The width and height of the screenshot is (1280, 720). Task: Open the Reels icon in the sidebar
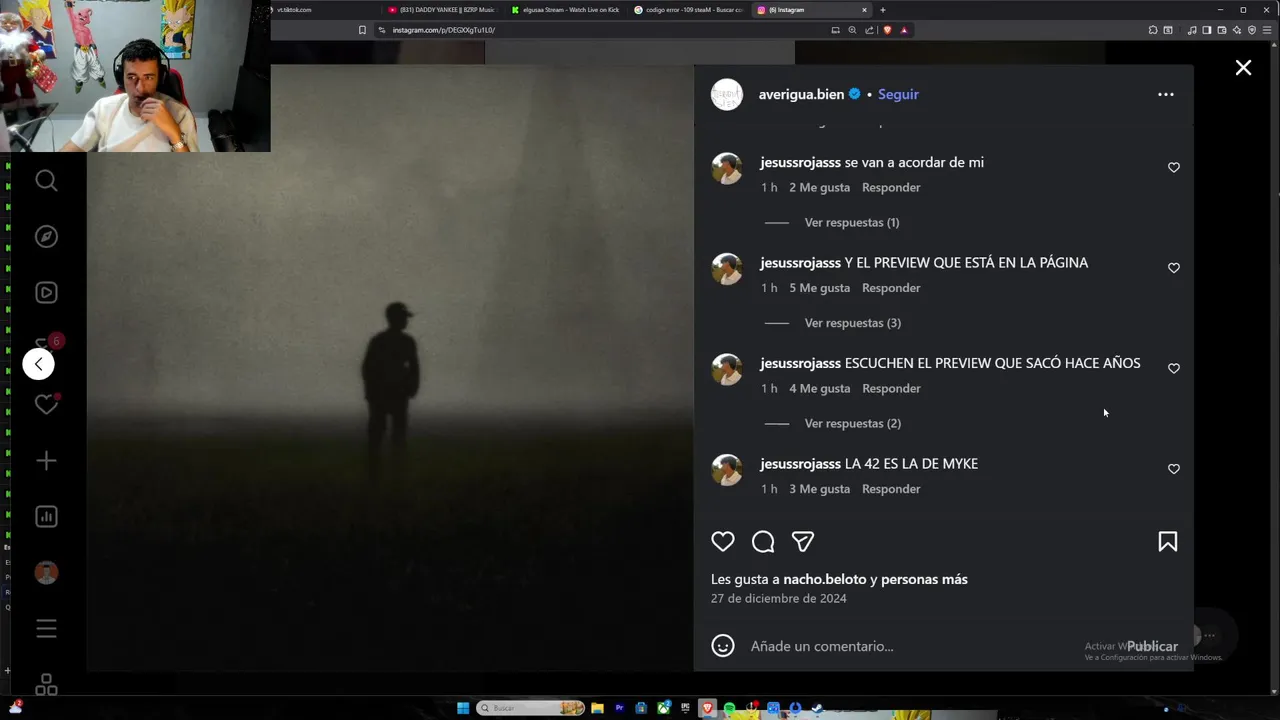point(46,293)
